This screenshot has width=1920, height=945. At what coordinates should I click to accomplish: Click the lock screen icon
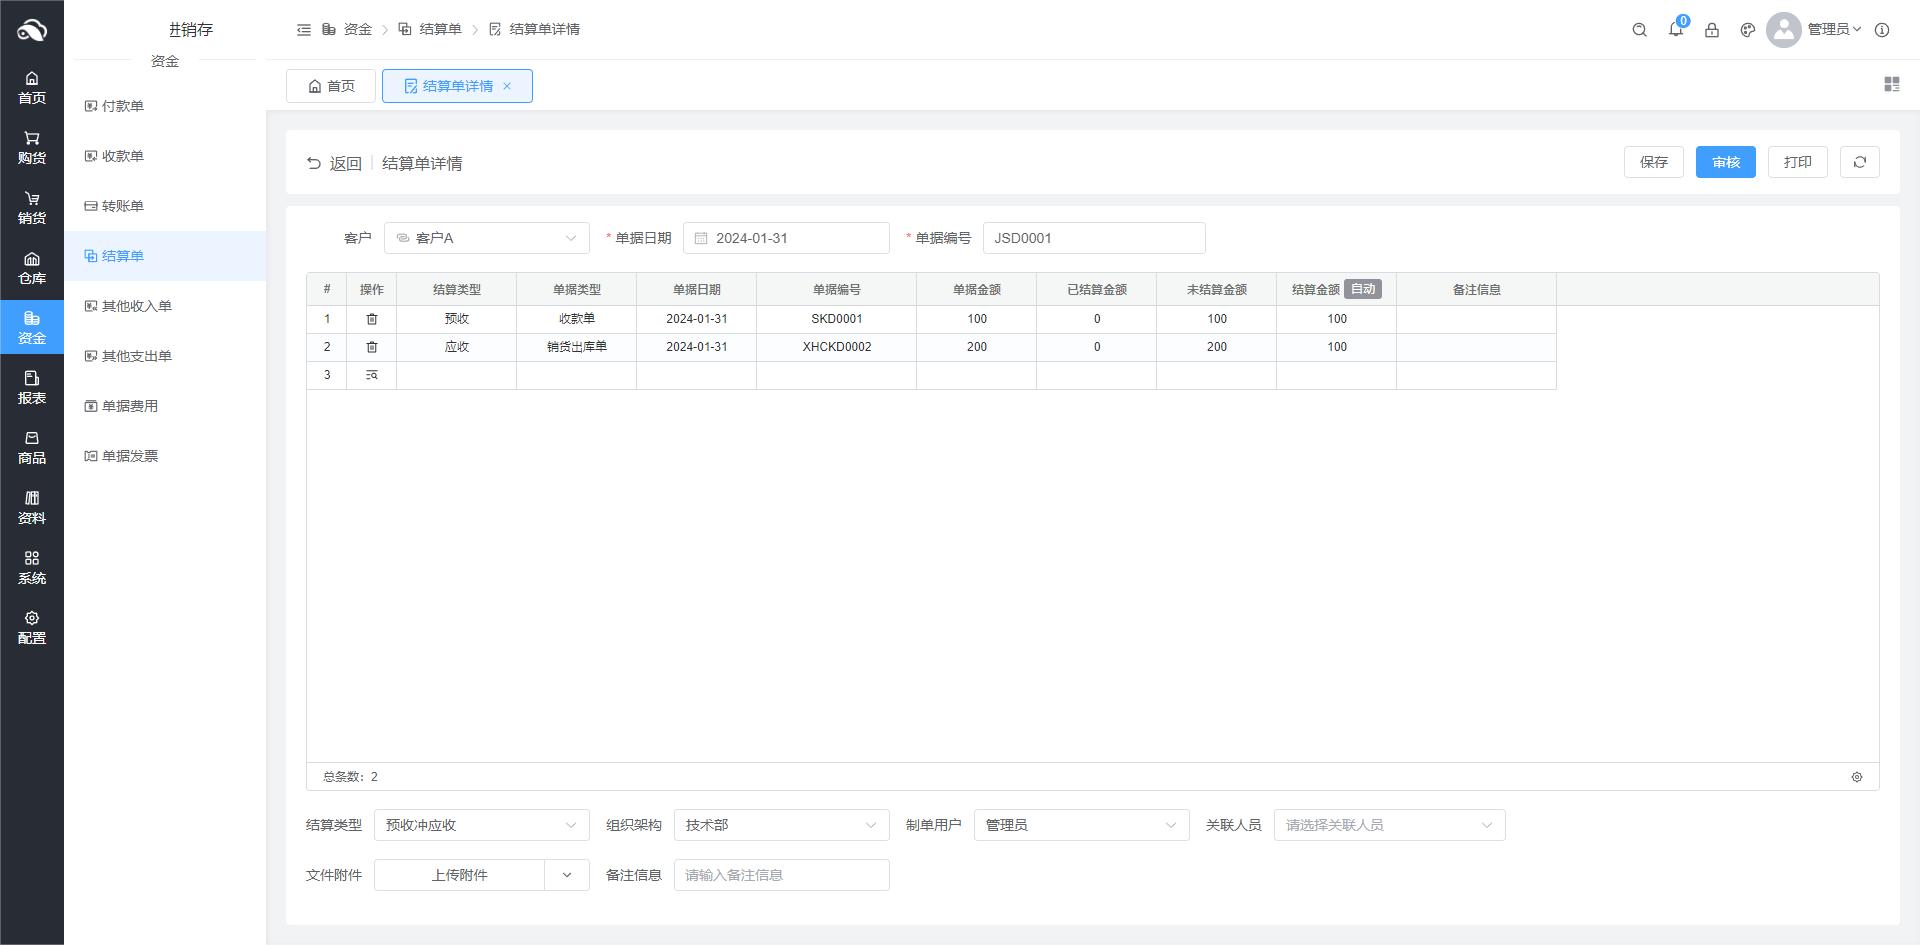point(1711,30)
